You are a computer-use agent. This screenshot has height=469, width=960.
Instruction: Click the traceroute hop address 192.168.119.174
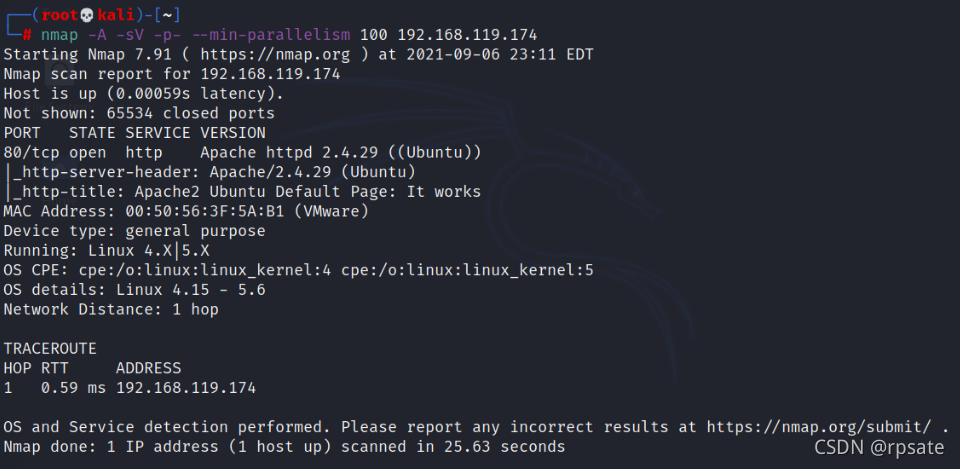click(186, 388)
